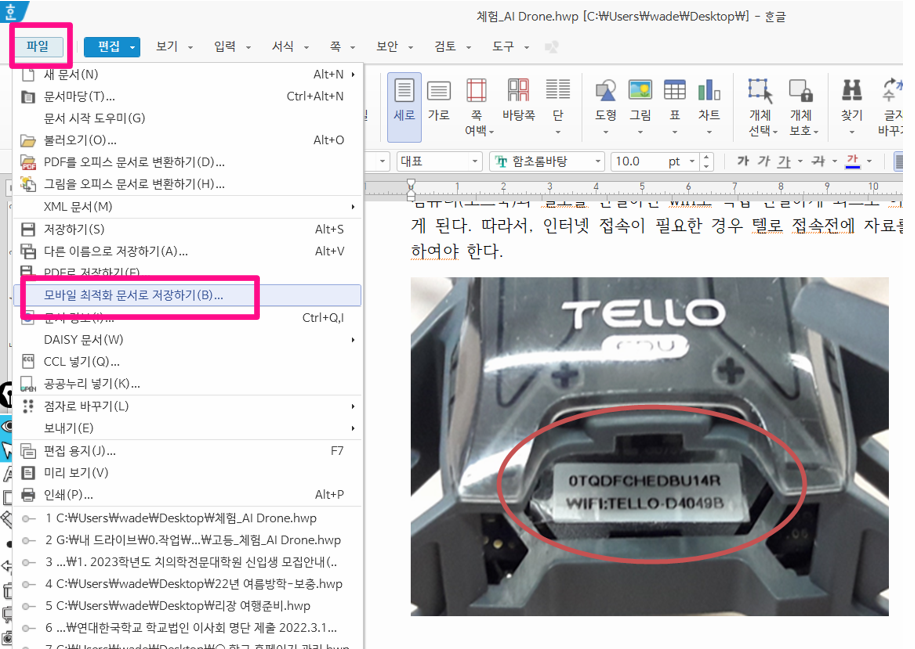The image size is (915, 649).
Task: Select the 세로 portrait orientation icon
Action: (404, 107)
